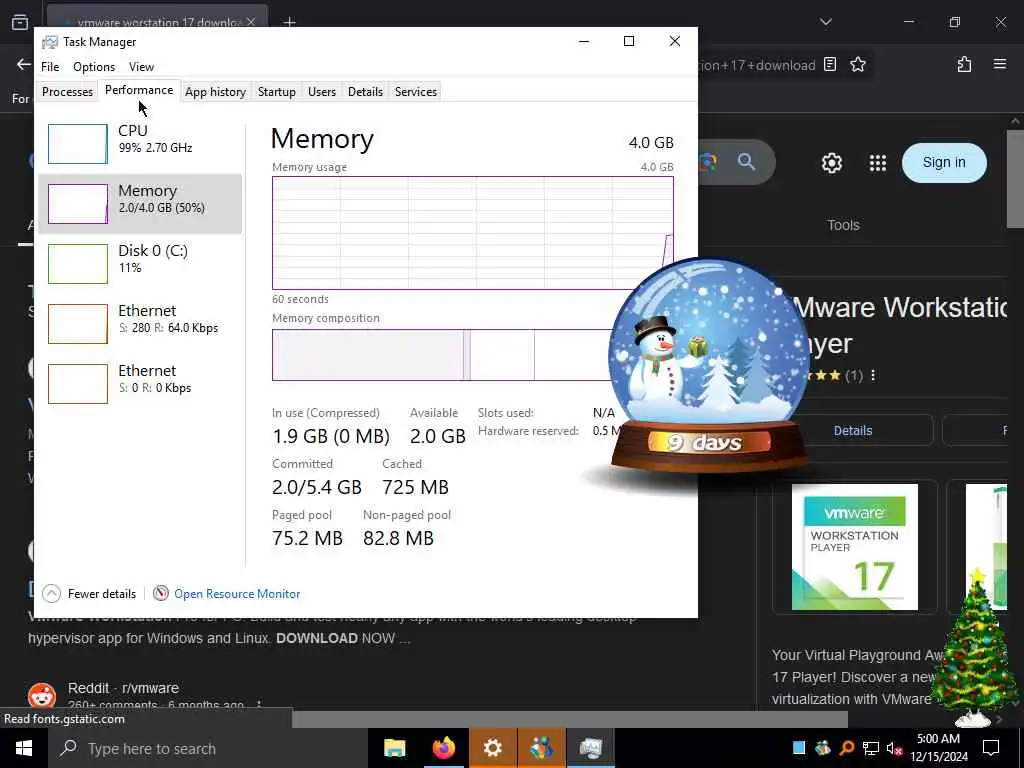Switch to the App history tab
Screen dimensions: 1024x768
(215, 91)
